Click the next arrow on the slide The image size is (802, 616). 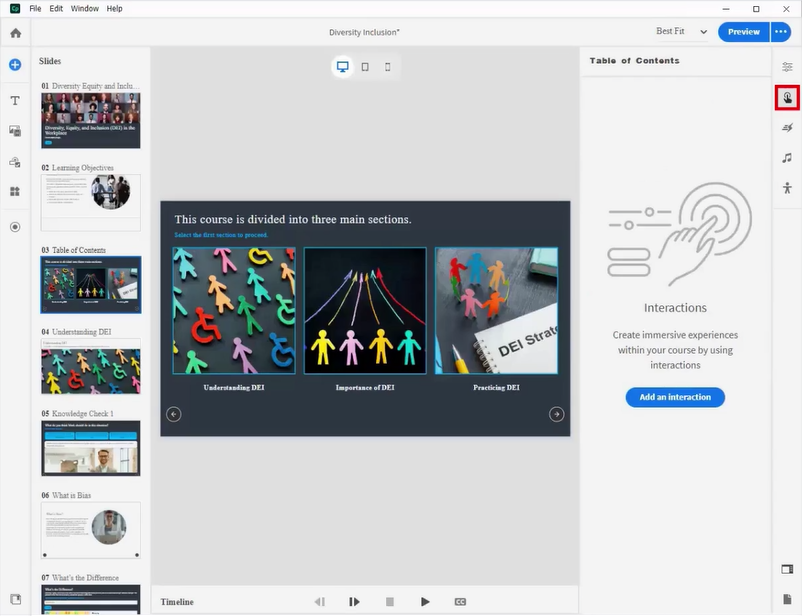[x=556, y=414]
